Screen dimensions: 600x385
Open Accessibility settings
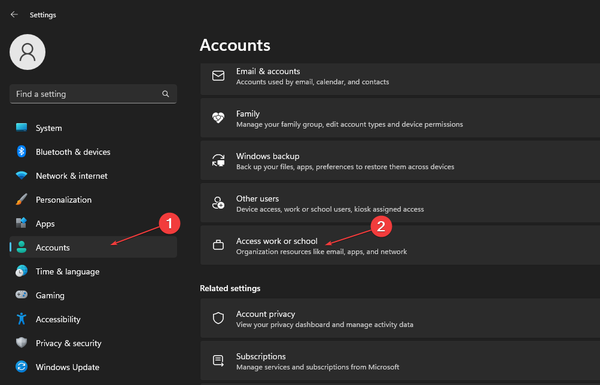tap(93, 319)
